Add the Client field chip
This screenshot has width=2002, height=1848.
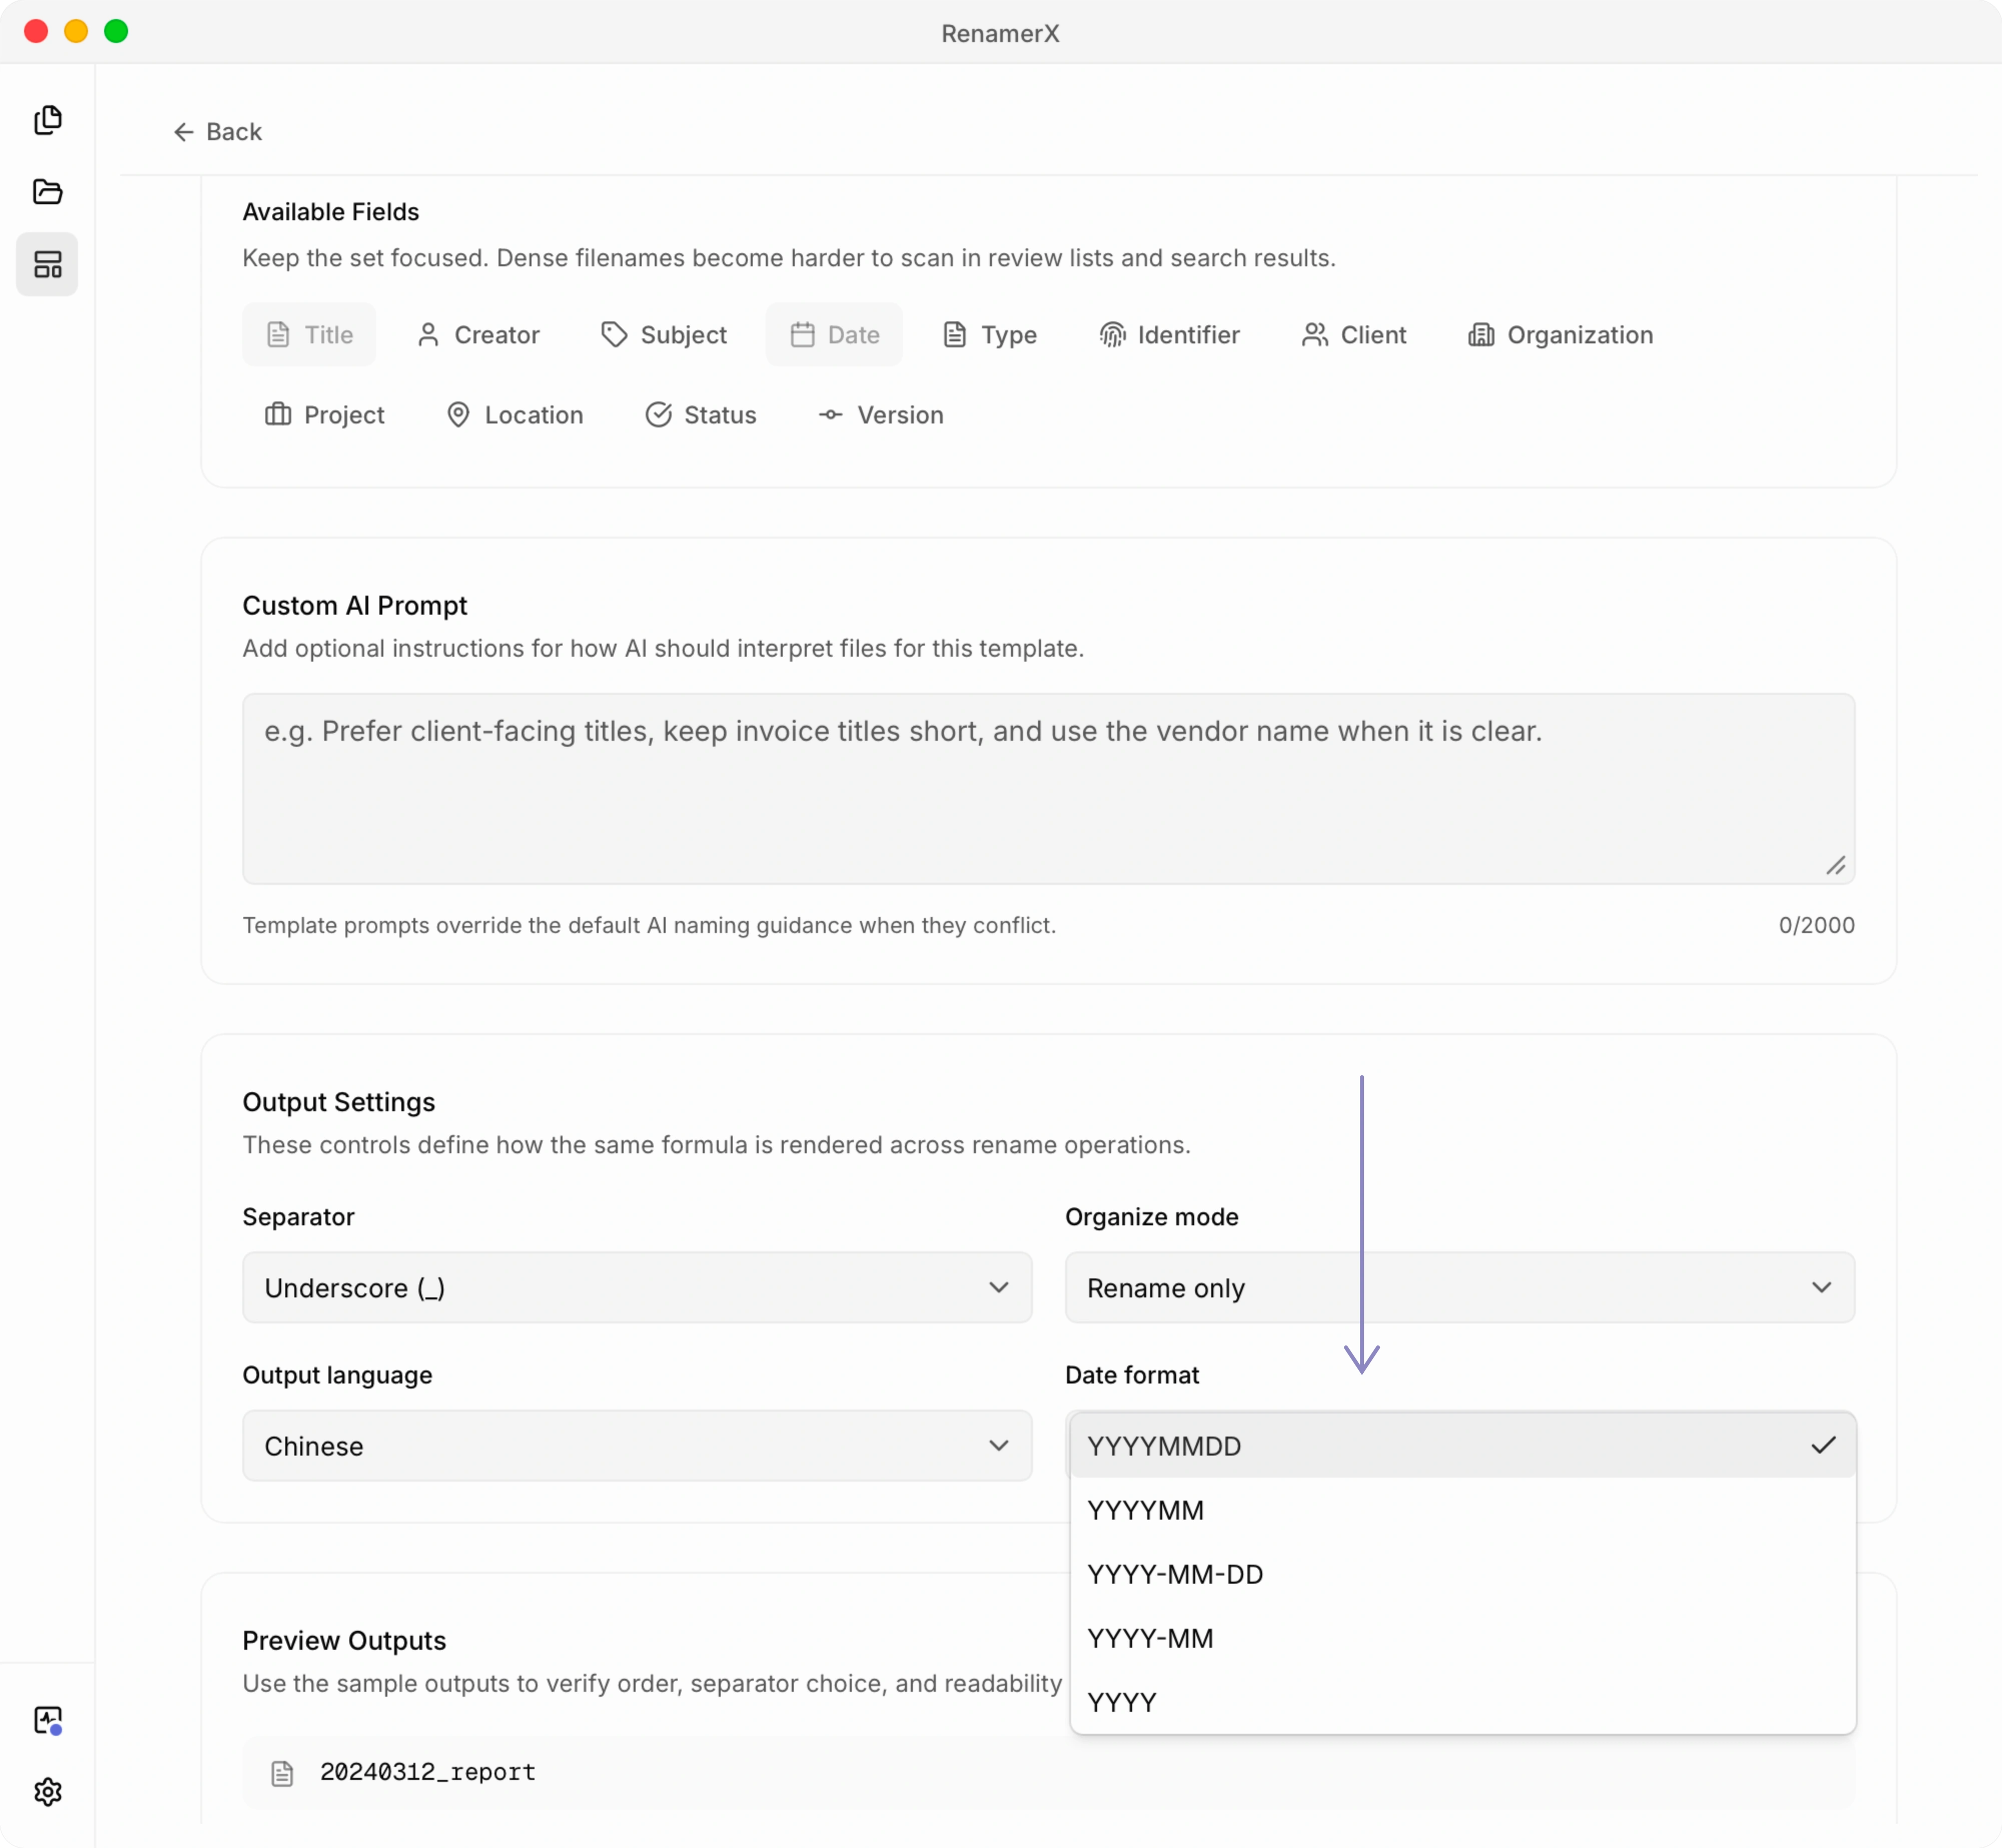coord(1354,335)
